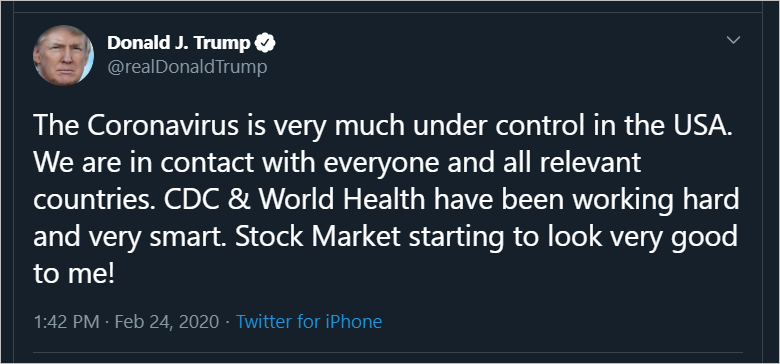Click the word Coronavirus in the tweet
The height and width of the screenshot is (364, 780).
[163, 126]
